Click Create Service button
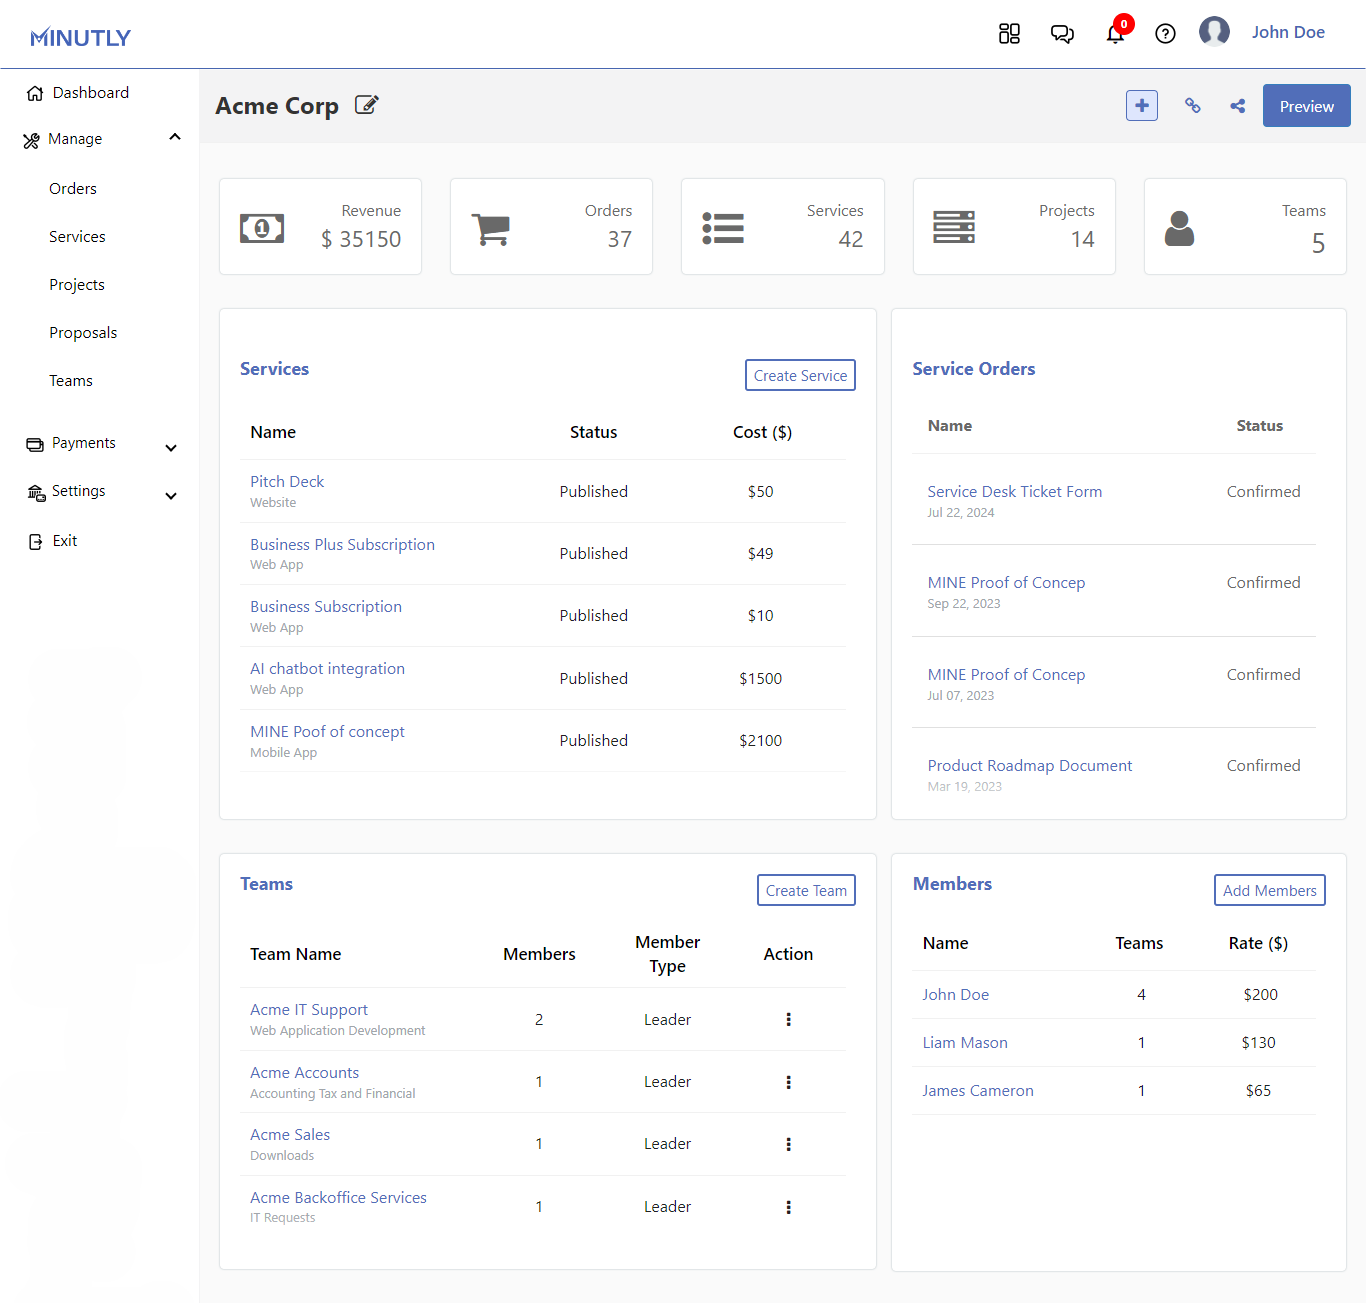Image resolution: width=1366 pixels, height=1303 pixels. tap(800, 375)
